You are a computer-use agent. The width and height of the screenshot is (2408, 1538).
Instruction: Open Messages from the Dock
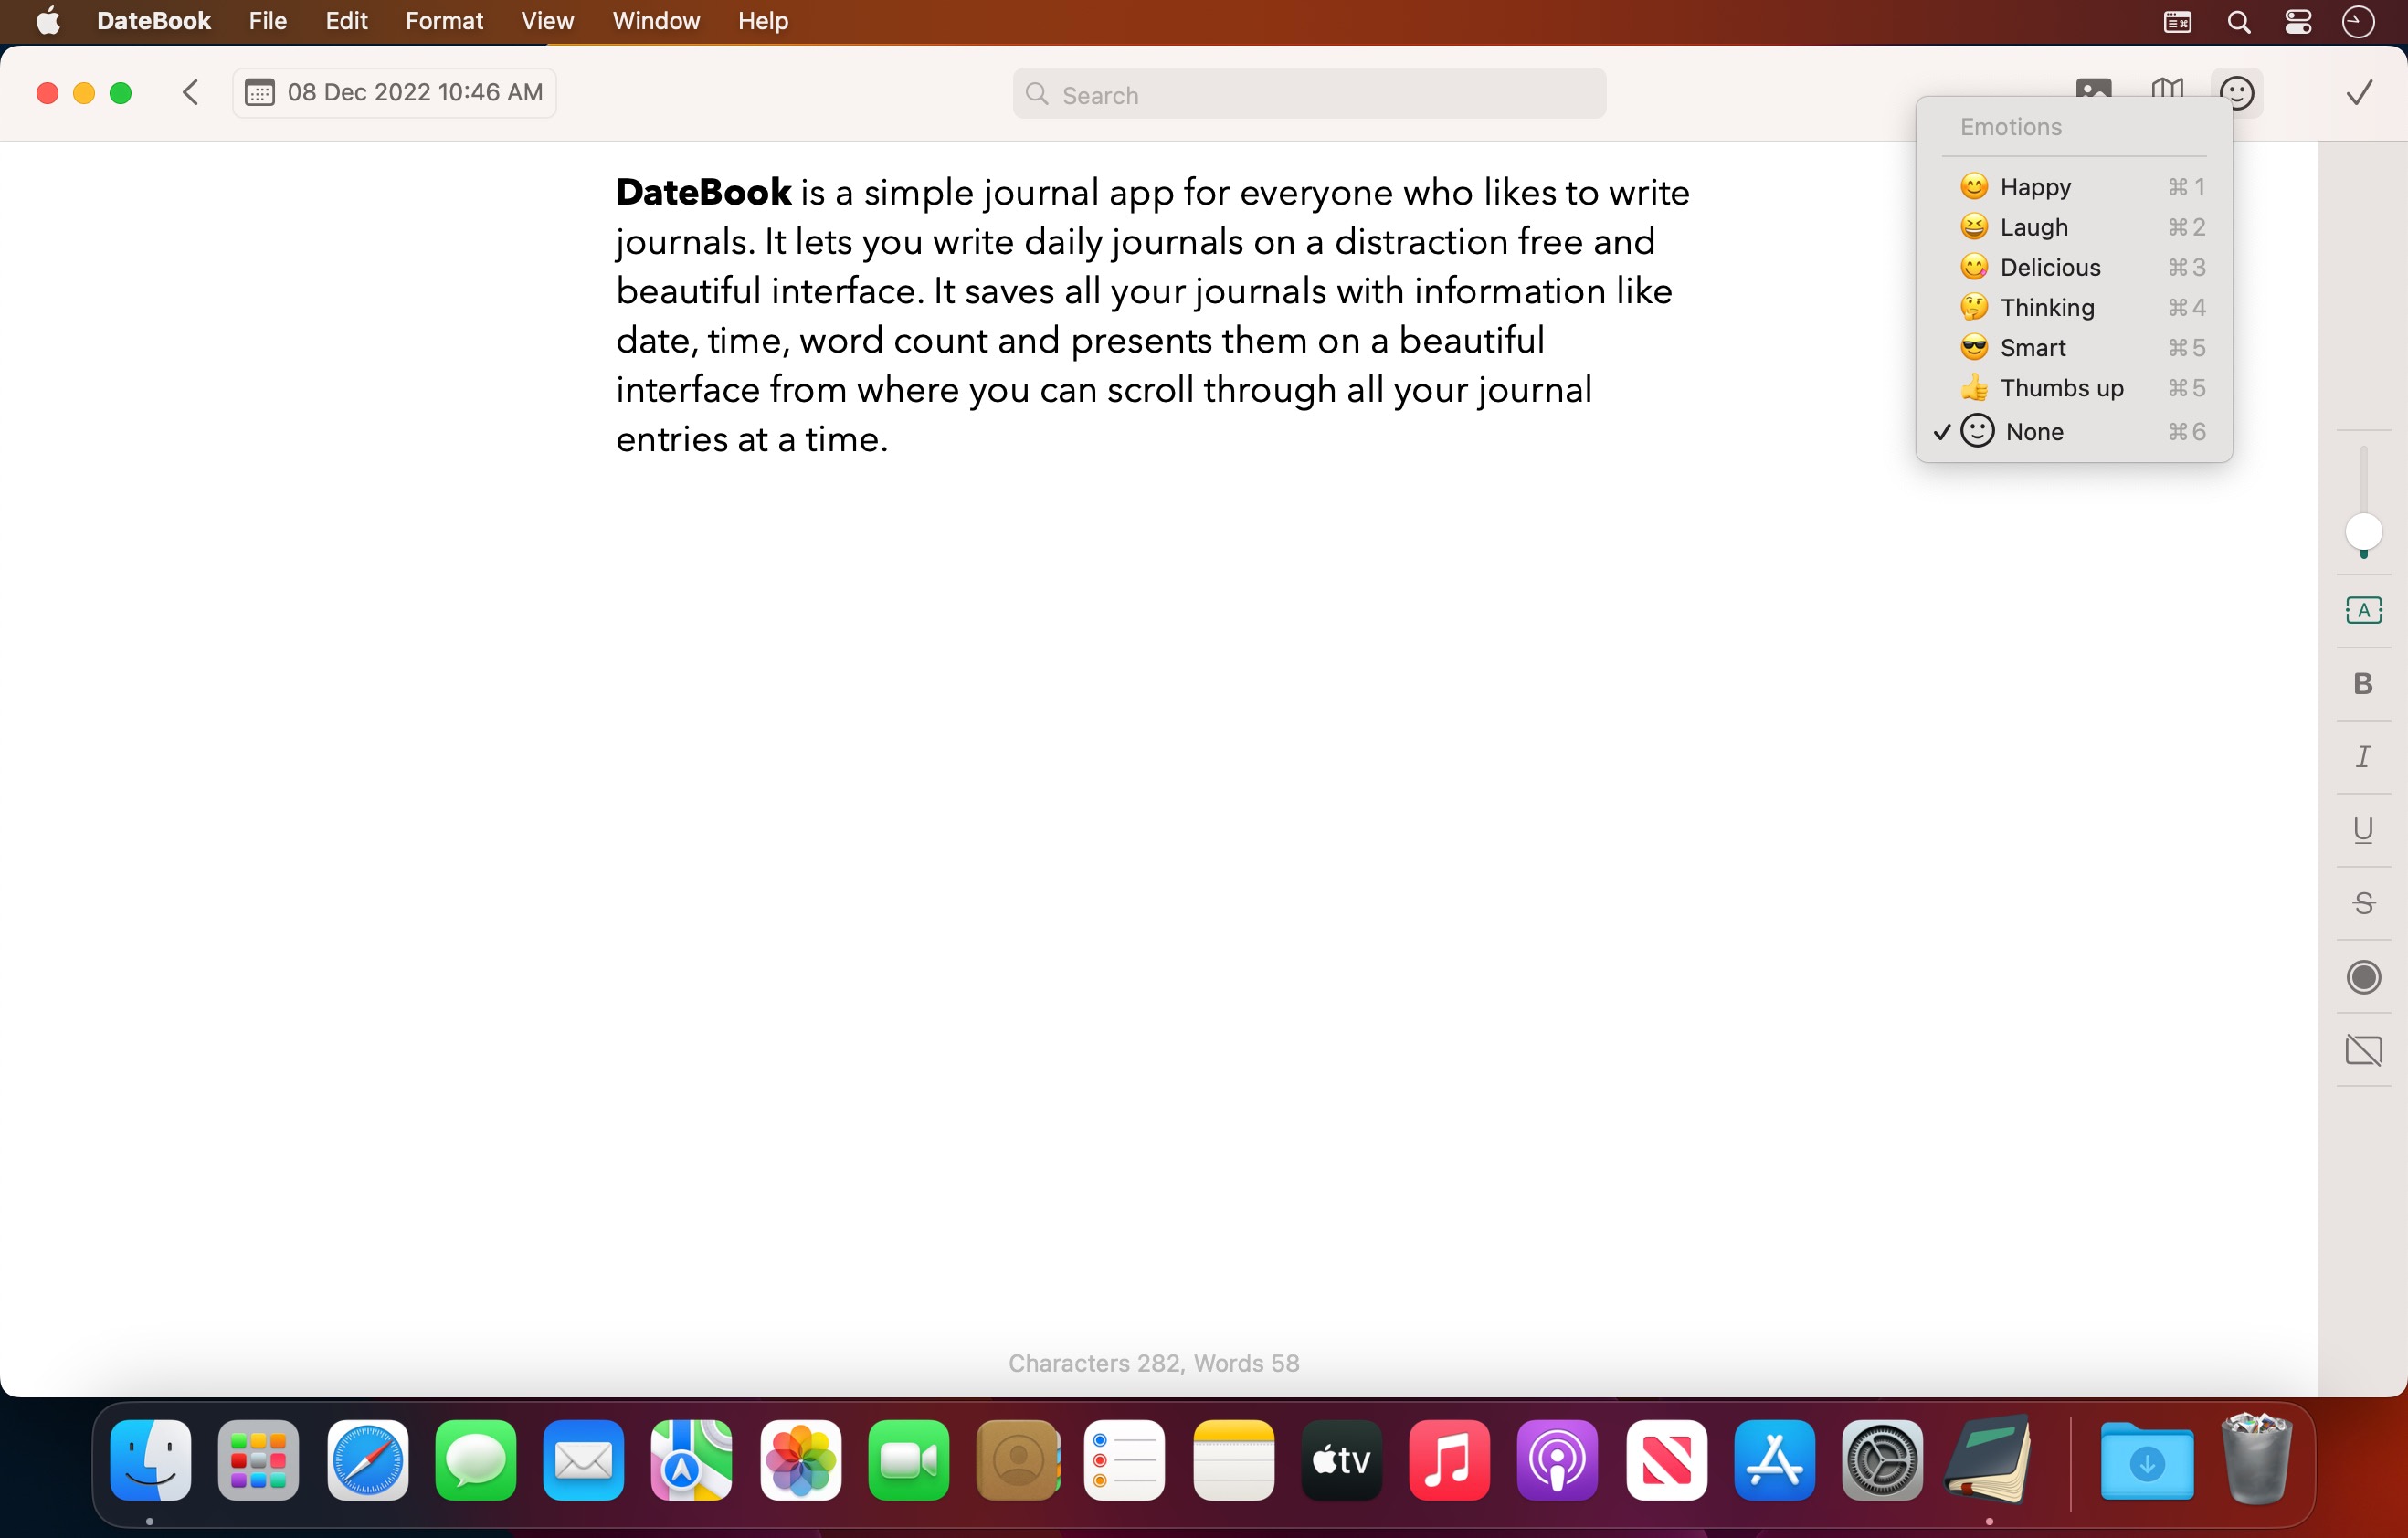pyautogui.click(x=475, y=1459)
